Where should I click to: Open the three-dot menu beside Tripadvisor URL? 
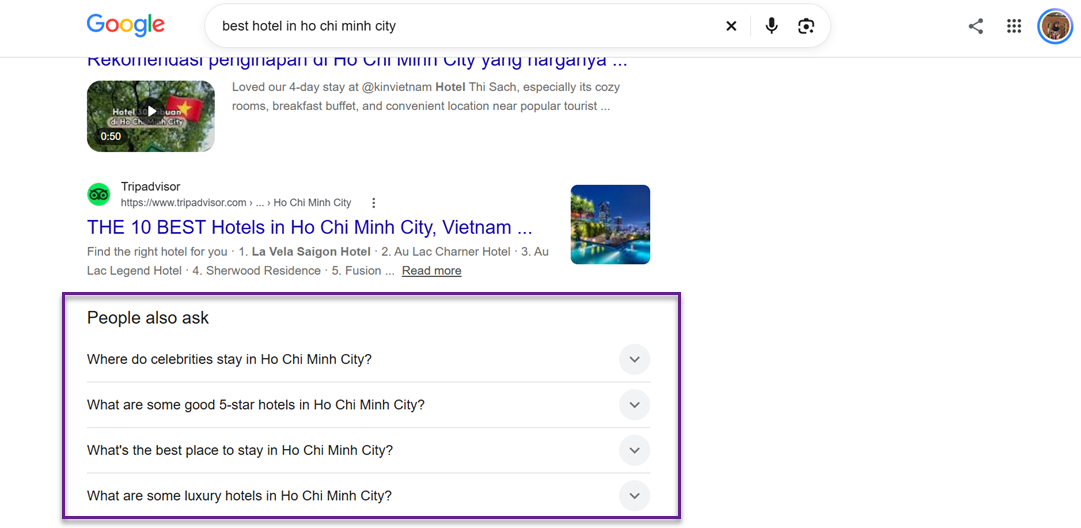click(374, 203)
